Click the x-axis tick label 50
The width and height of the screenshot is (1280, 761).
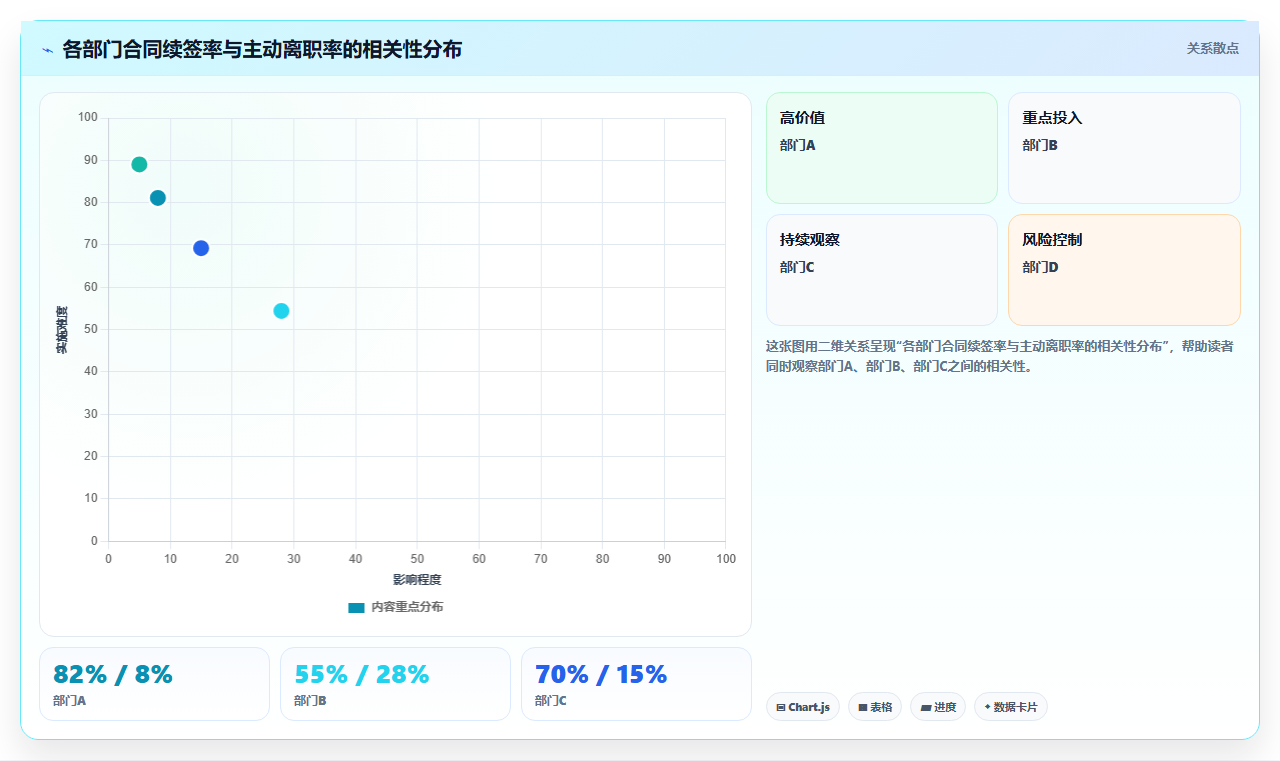[417, 558]
